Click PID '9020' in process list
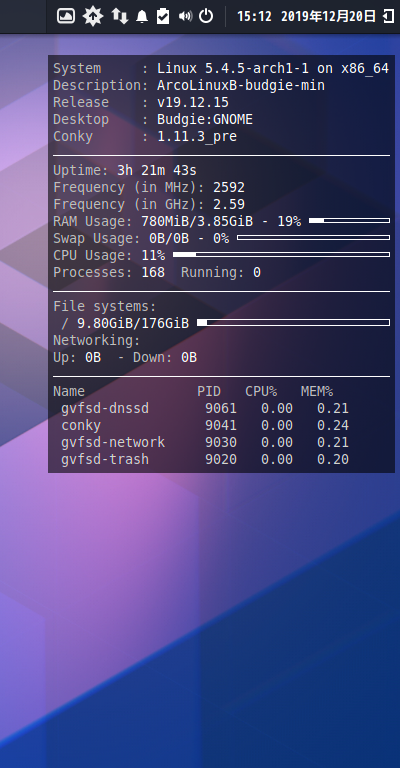The width and height of the screenshot is (400, 768). [x=221, y=459]
